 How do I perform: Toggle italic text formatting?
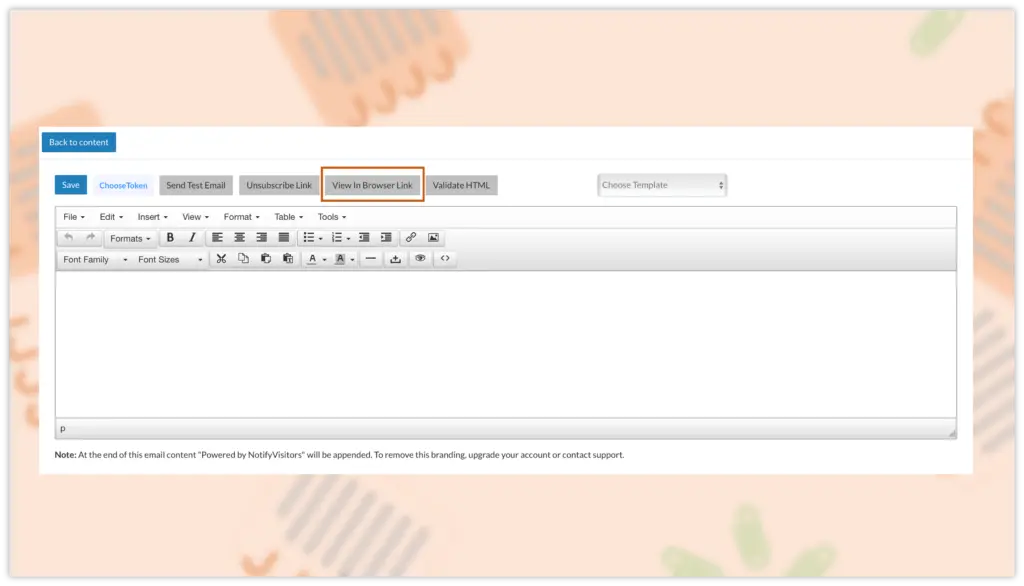click(x=192, y=238)
